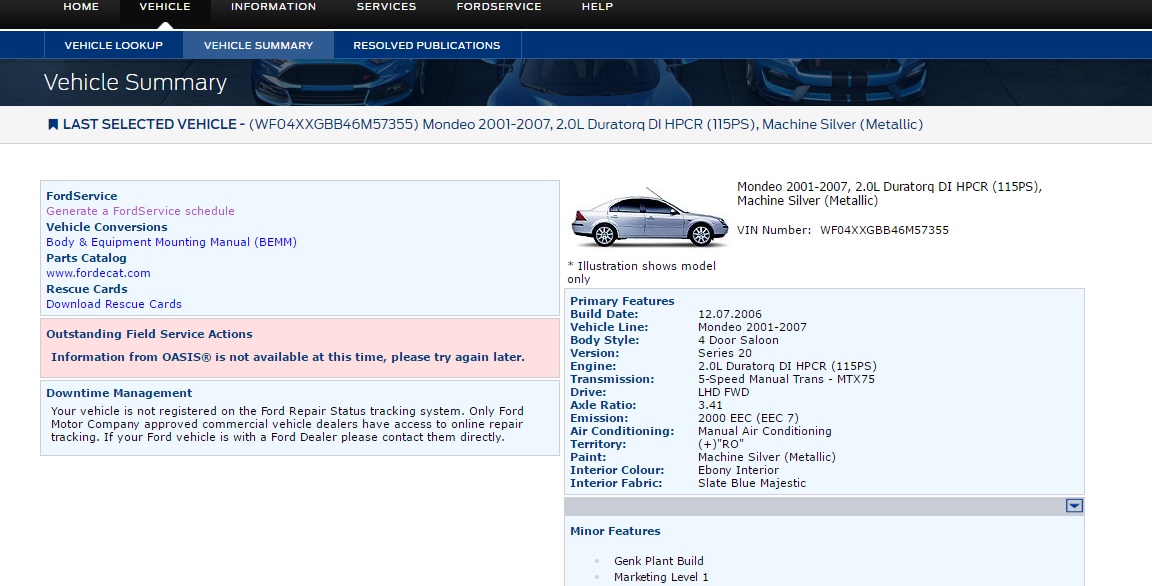Click the Downtime Management heading
Screen dimensions: 1152x586
[119, 393]
